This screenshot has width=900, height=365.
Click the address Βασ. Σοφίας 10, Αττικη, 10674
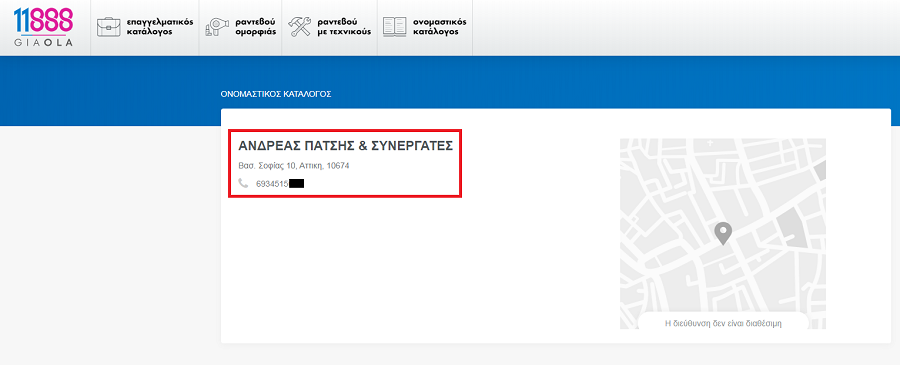pos(294,166)
